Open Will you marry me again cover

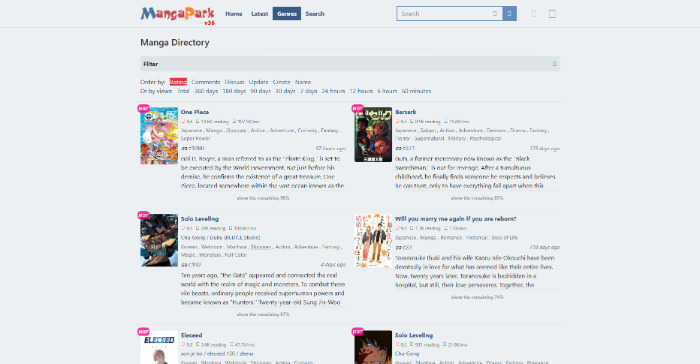pyautogui.click(x=373, y=240)
